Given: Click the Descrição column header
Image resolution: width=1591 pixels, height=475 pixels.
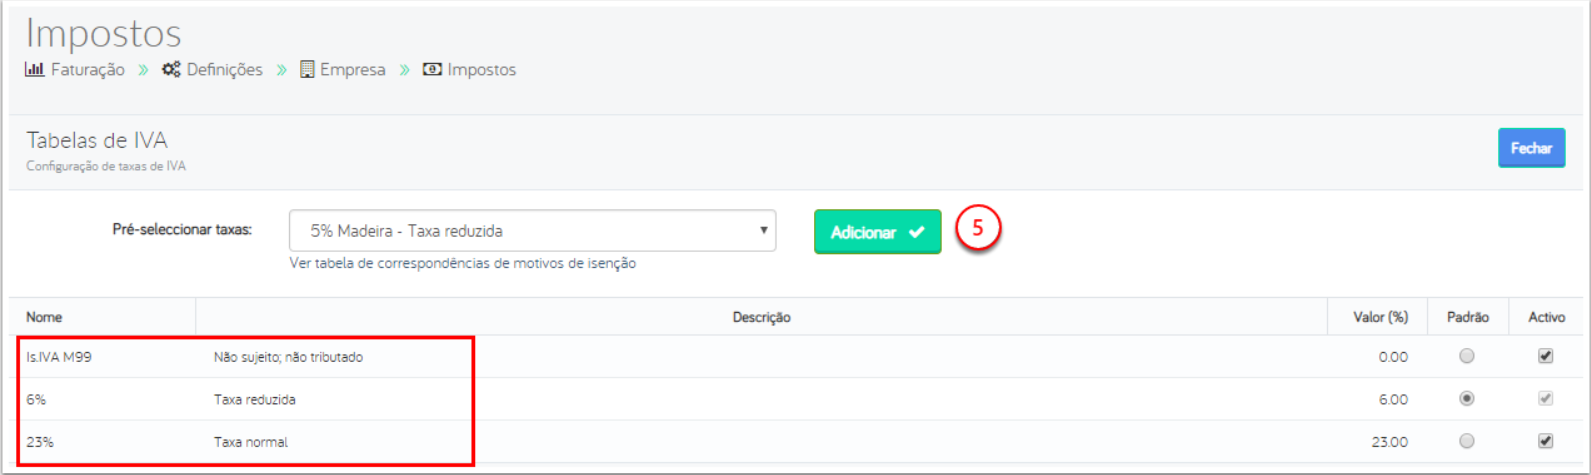Looking at the screenshot, I should (761, 317).
